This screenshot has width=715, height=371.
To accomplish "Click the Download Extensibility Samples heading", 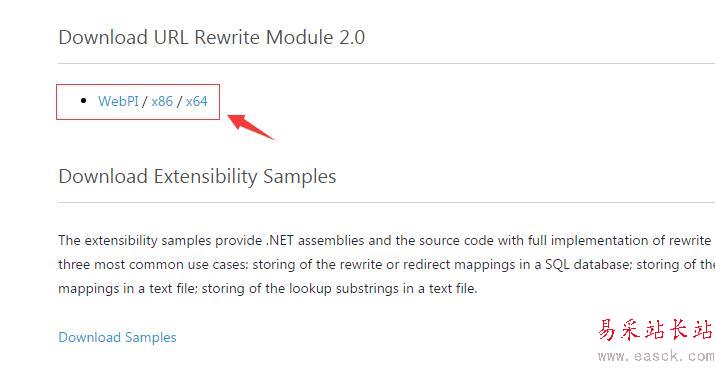I will tap(197, 176).
